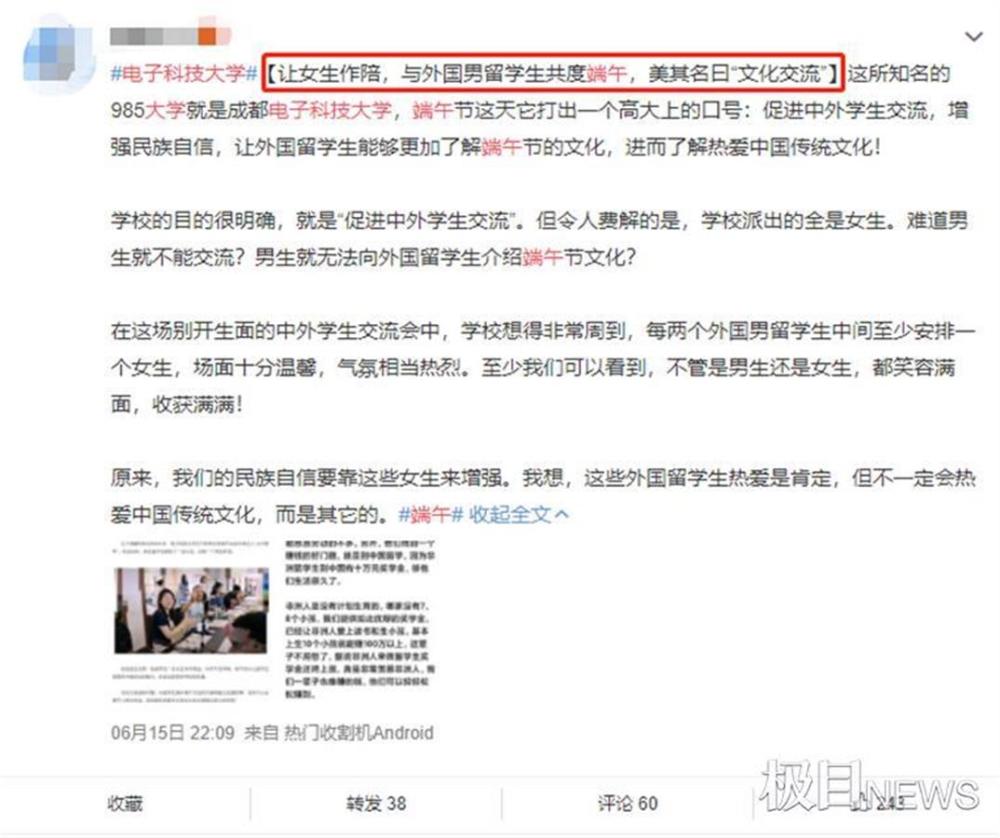Open the #端午# hashtag ending the post

pos(430,515)
